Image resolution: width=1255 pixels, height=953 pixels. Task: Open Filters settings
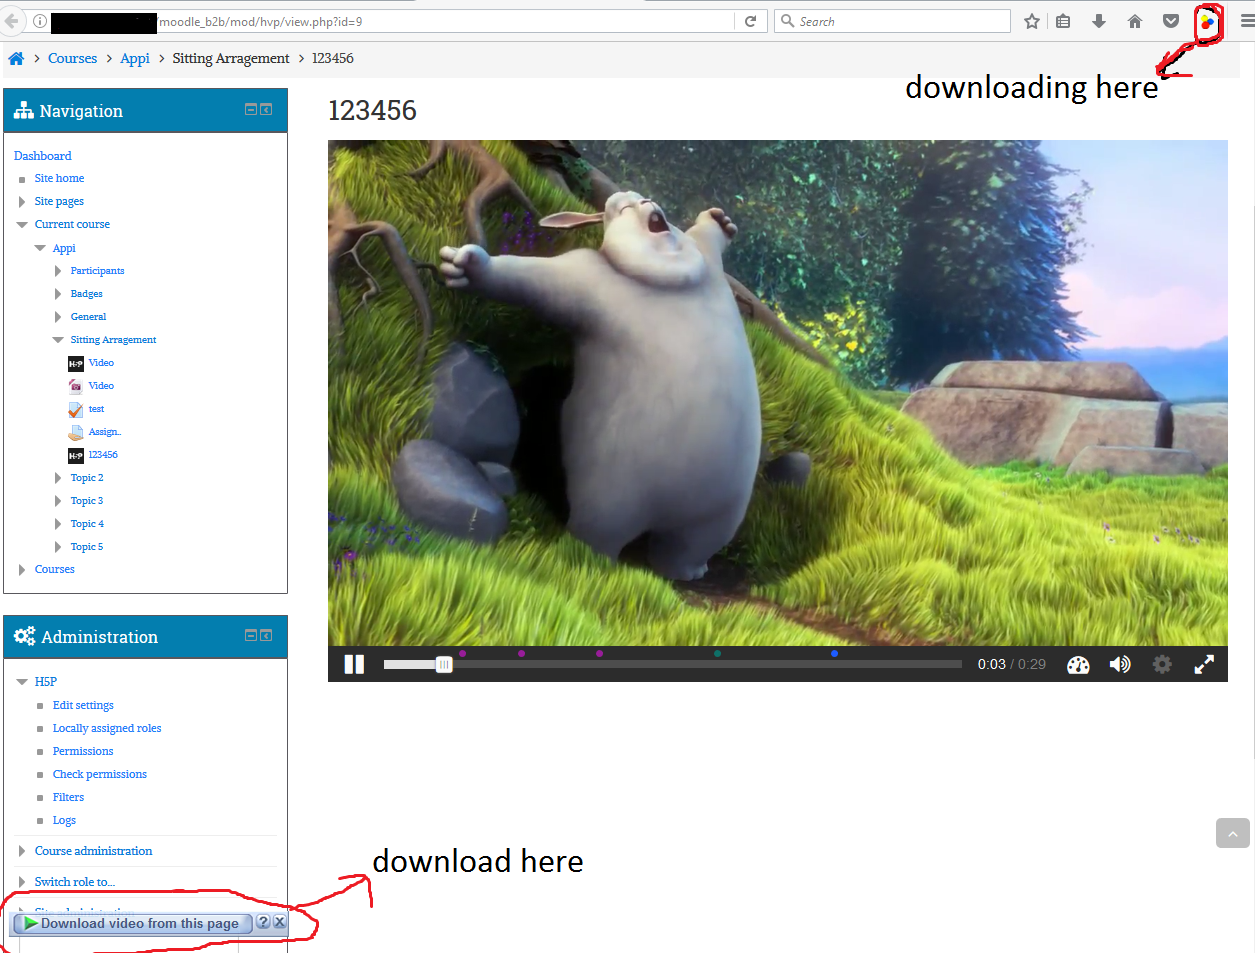point(68,797)
